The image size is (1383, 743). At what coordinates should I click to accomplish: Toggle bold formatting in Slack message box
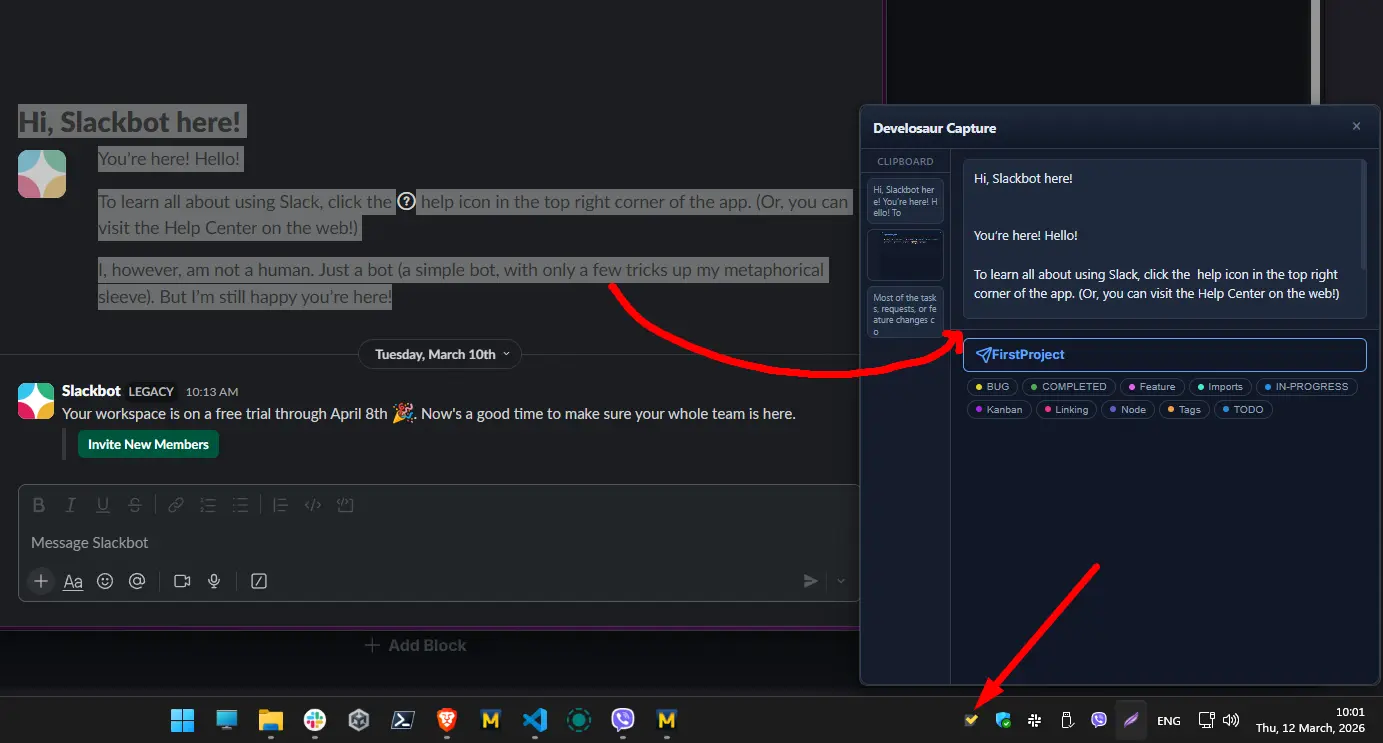tap(39, 505)
